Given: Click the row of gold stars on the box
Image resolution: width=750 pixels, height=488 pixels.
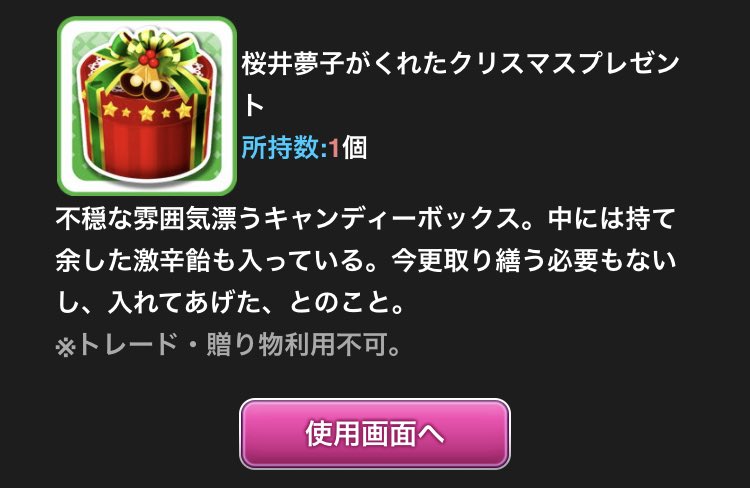Looking at the screenshot, I should click(x=146, y=111).
